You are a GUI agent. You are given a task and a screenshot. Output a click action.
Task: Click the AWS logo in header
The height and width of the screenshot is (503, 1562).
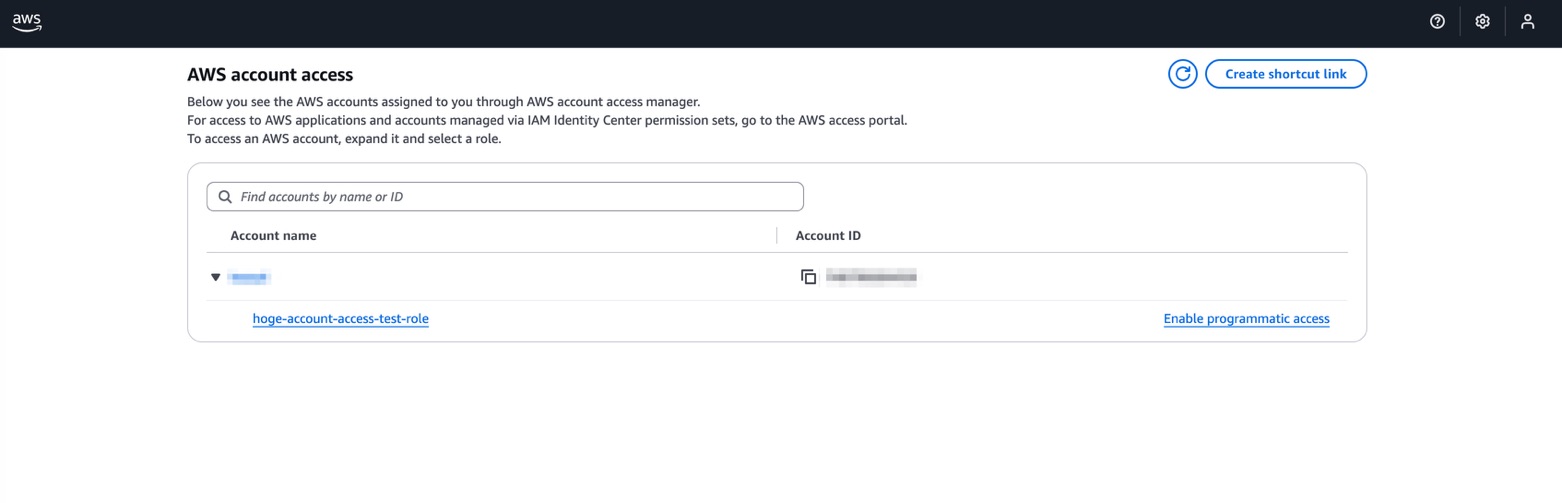pos(27,22)
